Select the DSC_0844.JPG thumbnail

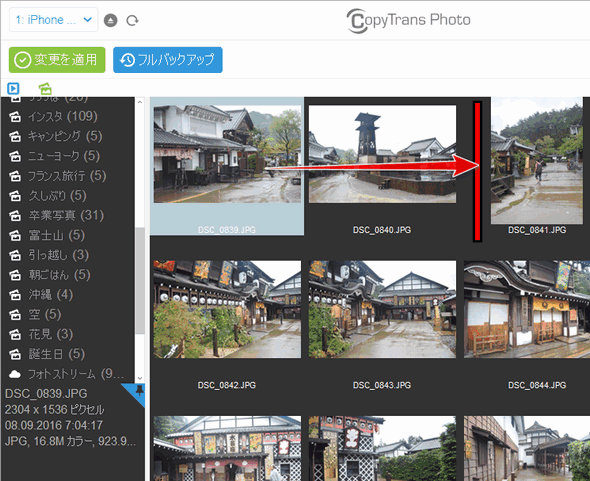(527, 309)
